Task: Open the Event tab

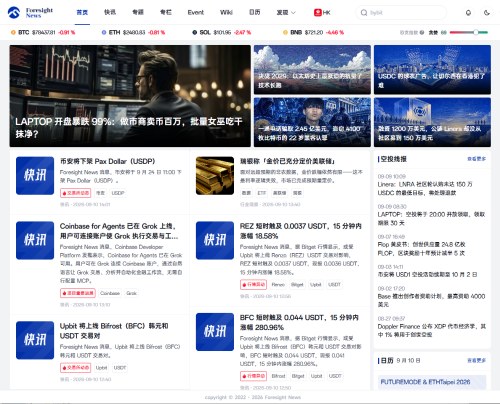Action: [x=195, y=12]
